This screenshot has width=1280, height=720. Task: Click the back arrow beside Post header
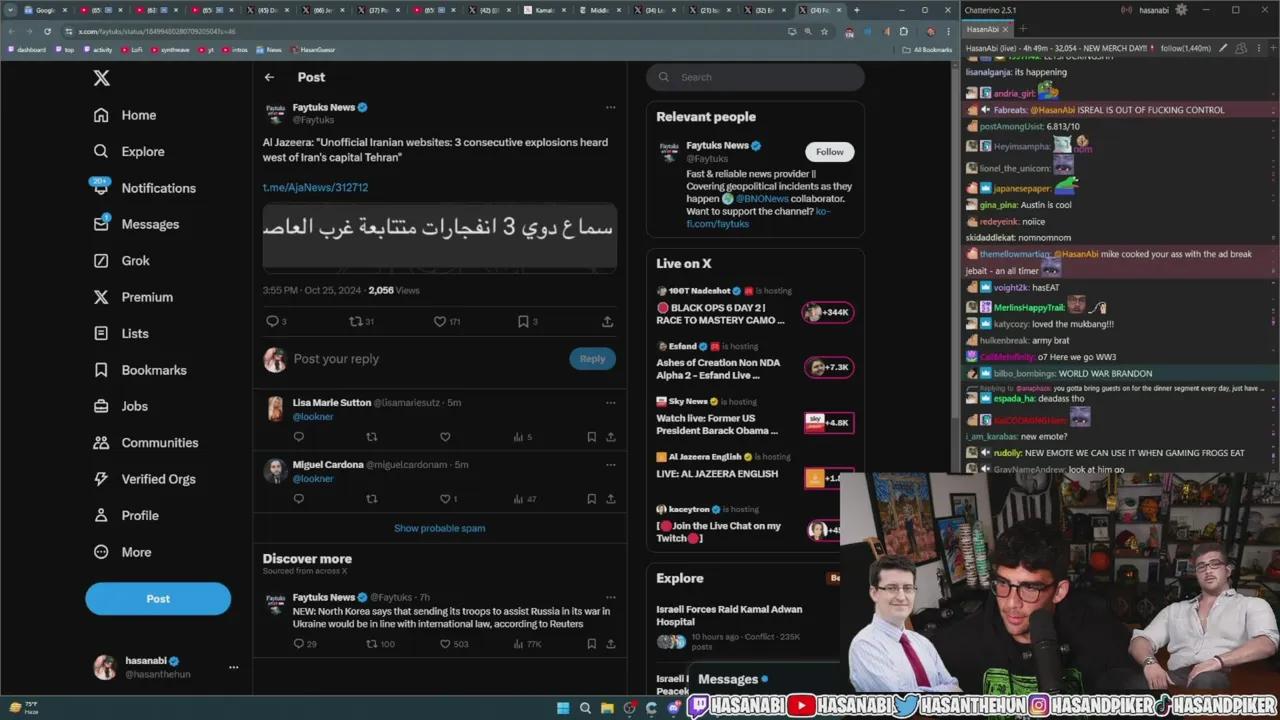click(269, 77)
